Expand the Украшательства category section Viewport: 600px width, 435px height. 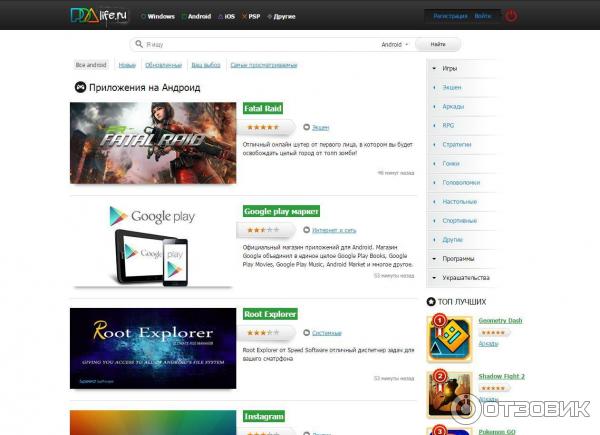click(434, 277)
